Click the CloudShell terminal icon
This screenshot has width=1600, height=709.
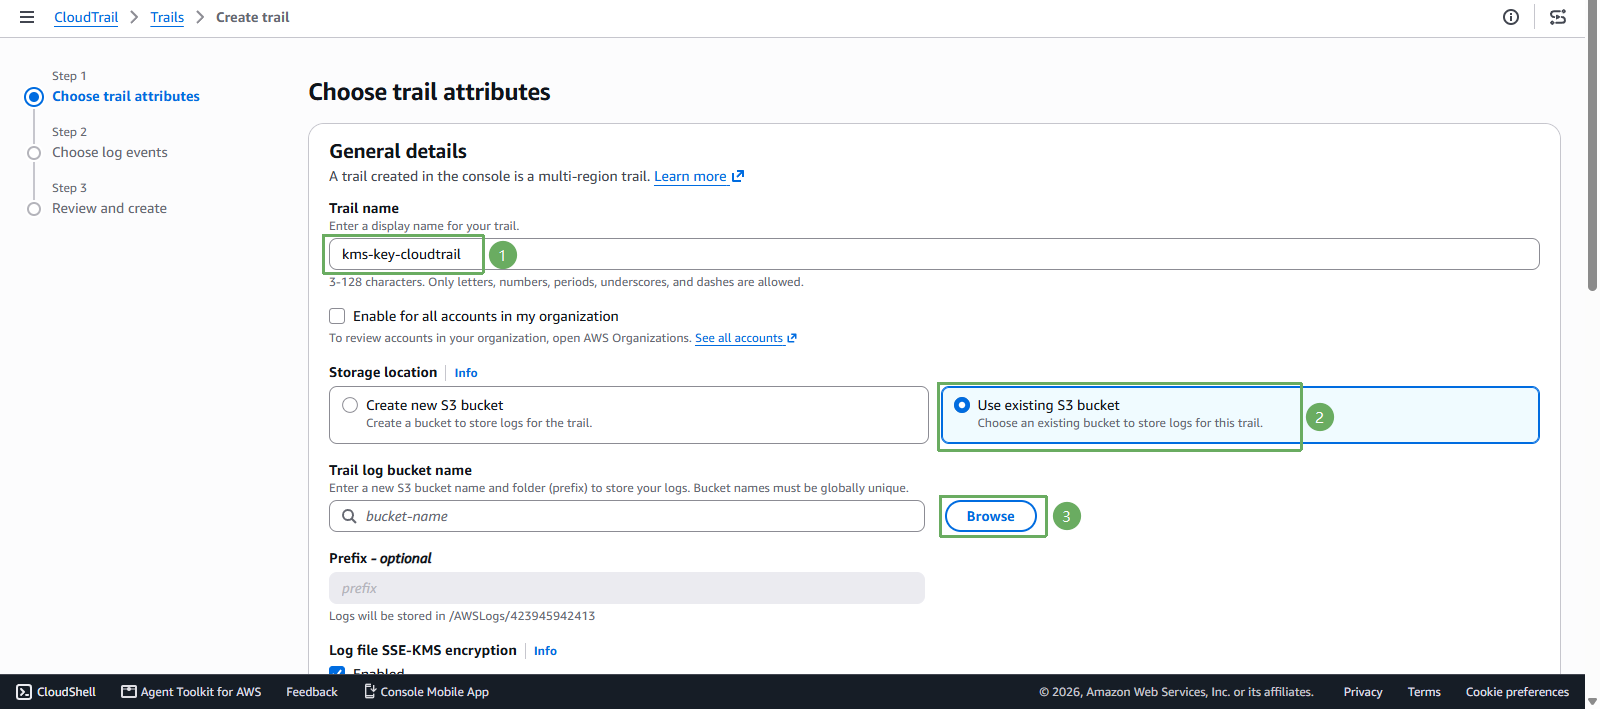[24, 692]
